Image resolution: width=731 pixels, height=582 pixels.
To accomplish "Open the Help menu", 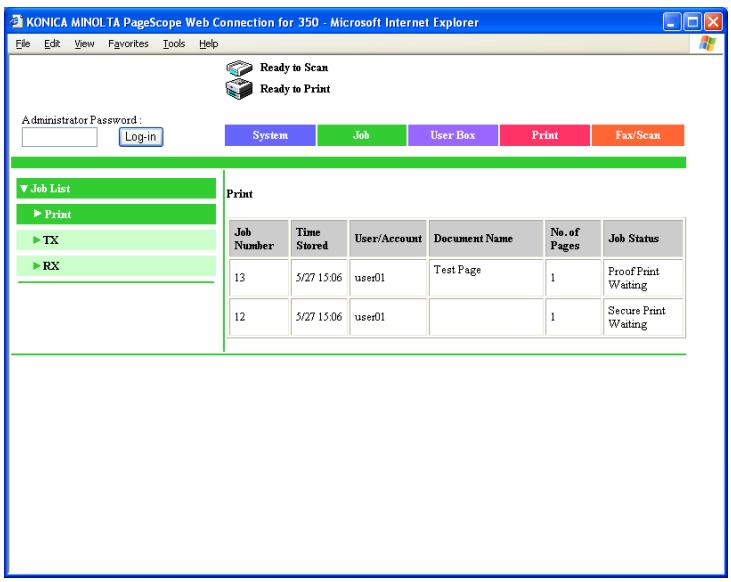I will [208, 44].
